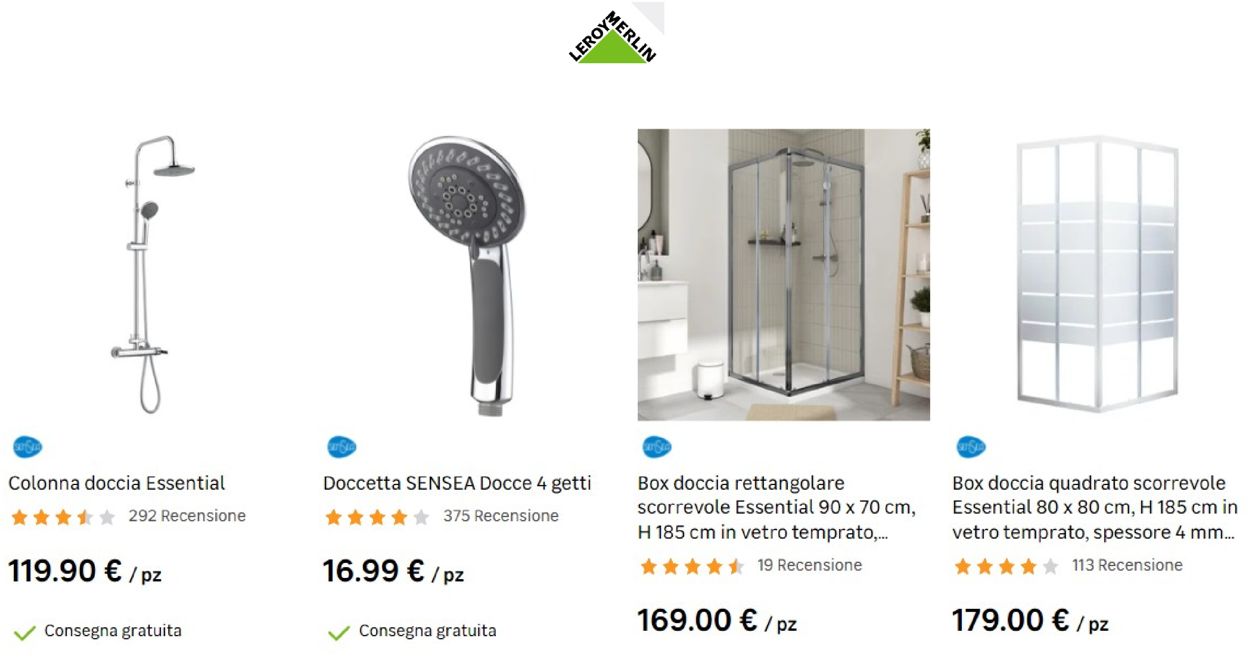
Task: Open Box doccia quadrato scorrevole Essential title
Action: (x=1095, y=508)
